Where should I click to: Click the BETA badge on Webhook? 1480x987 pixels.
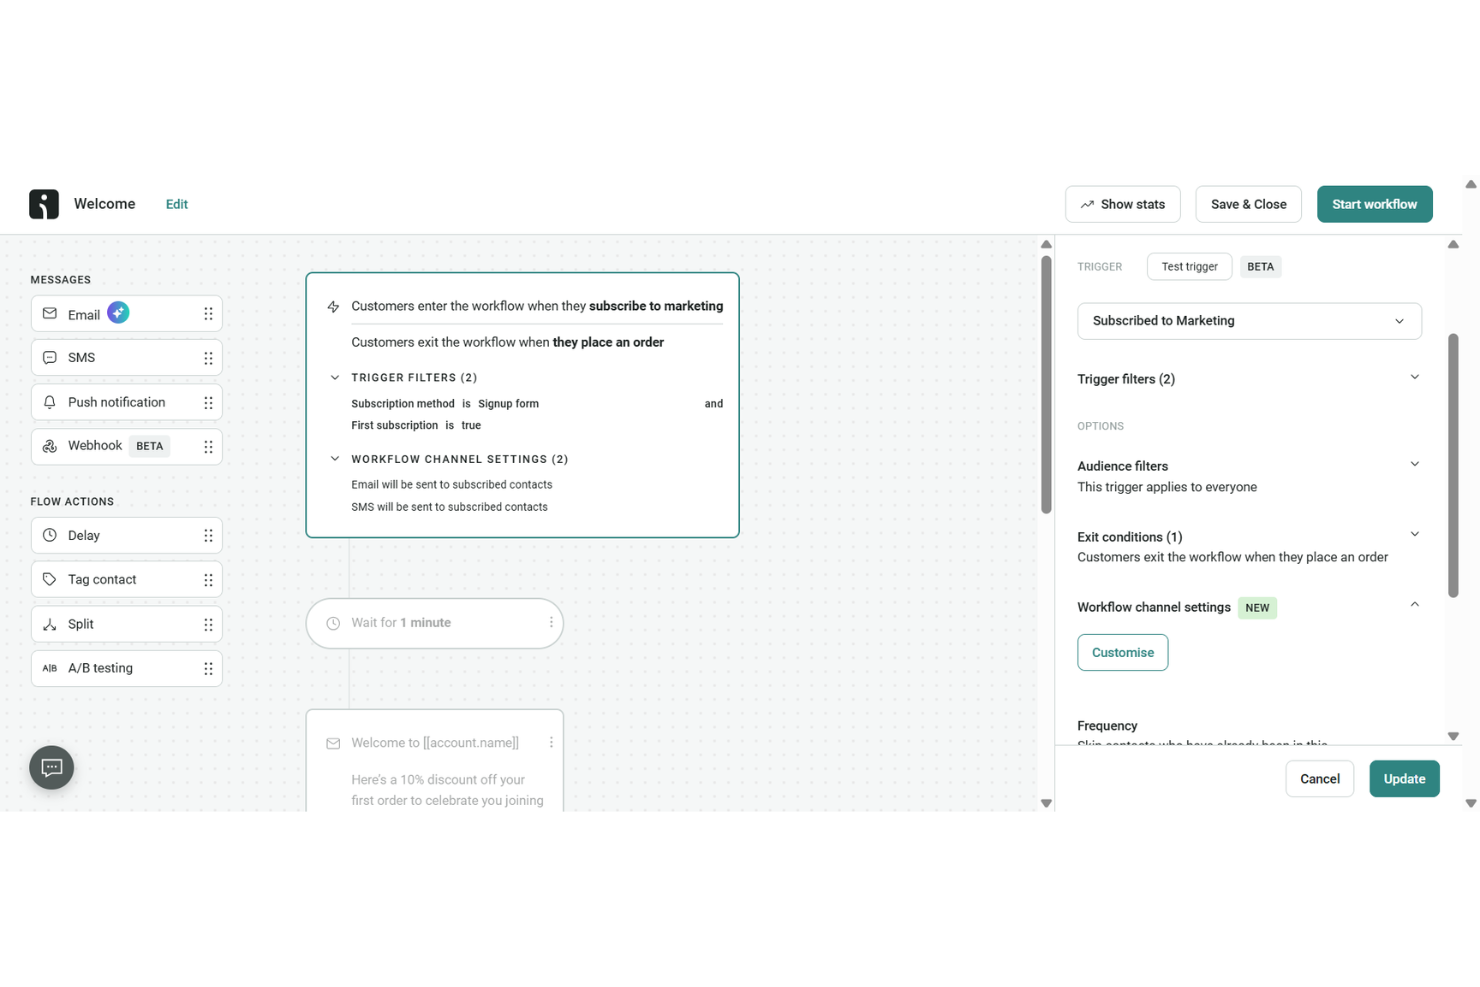(150, 446)
